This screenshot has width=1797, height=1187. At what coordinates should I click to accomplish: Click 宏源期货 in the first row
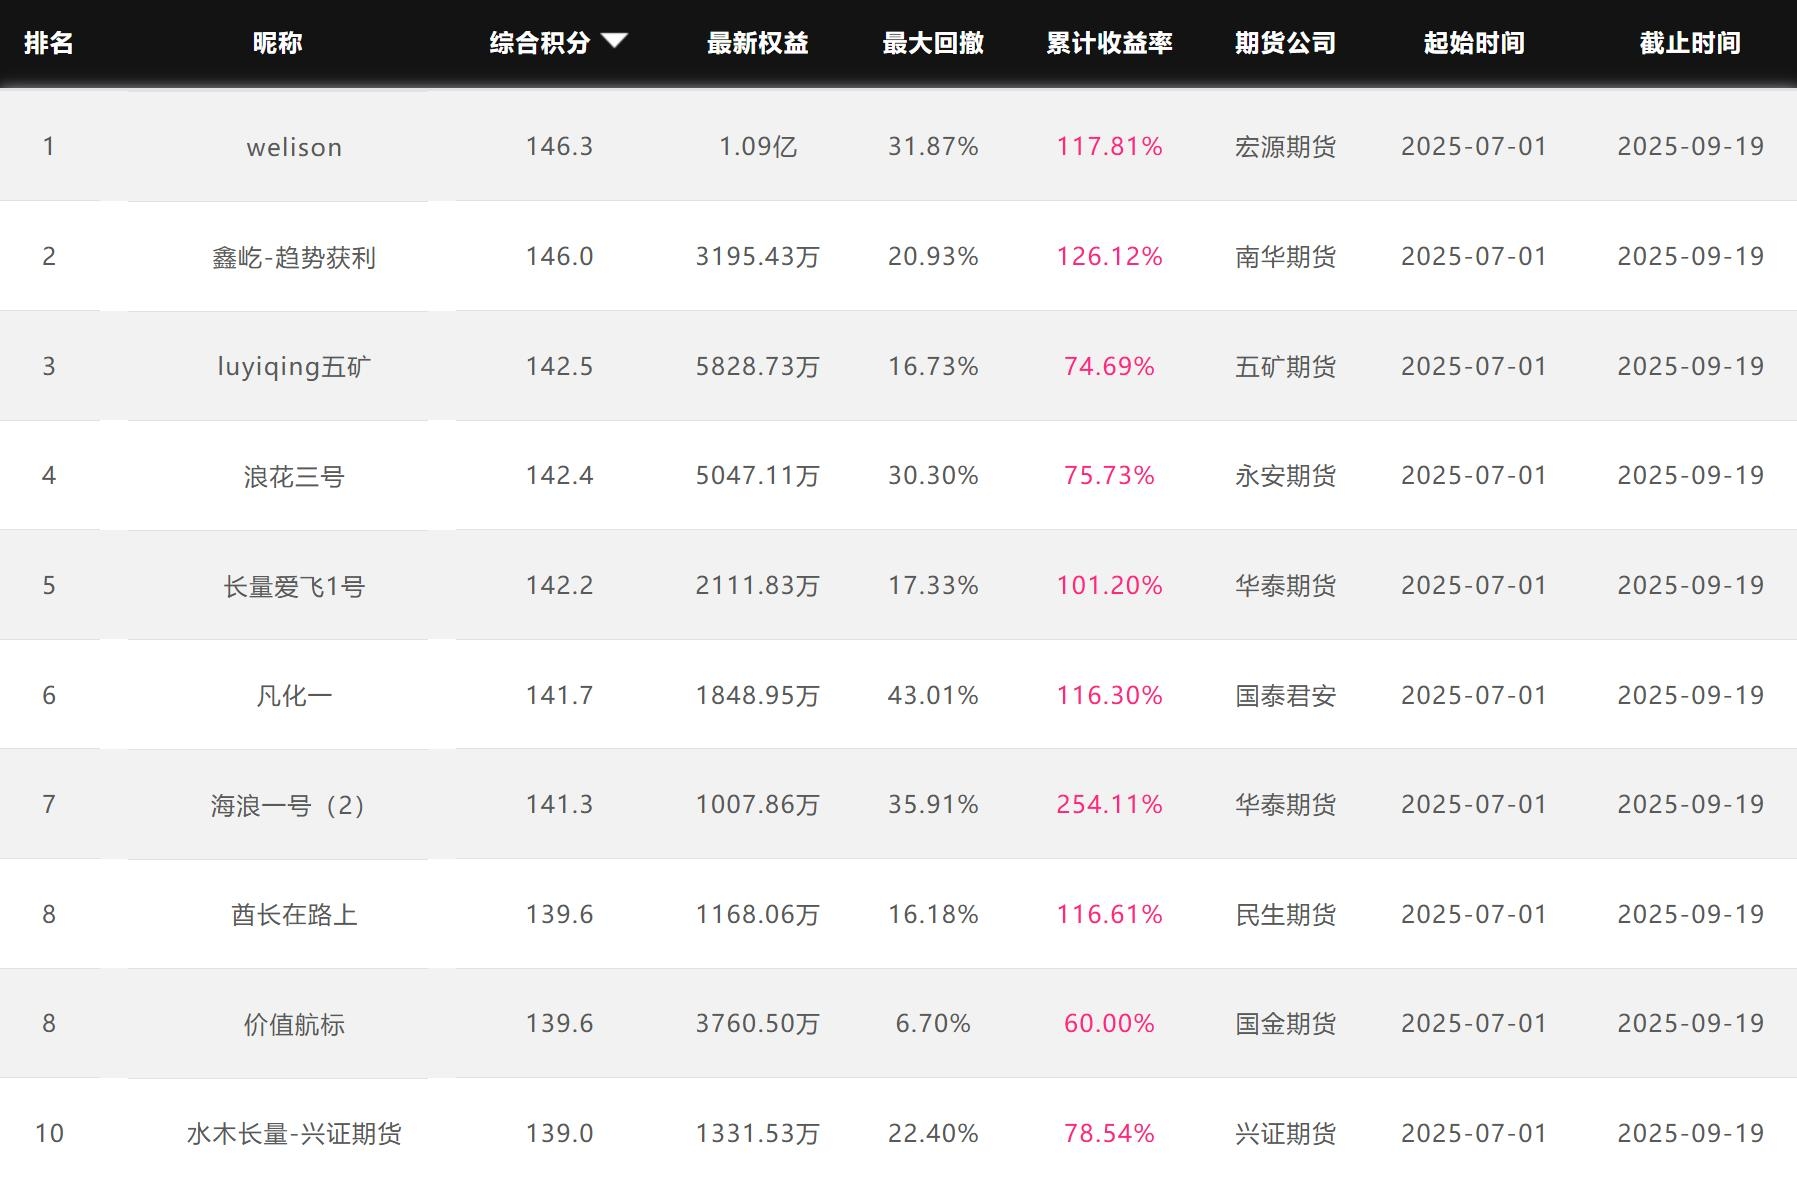(x=1285, y=148)
